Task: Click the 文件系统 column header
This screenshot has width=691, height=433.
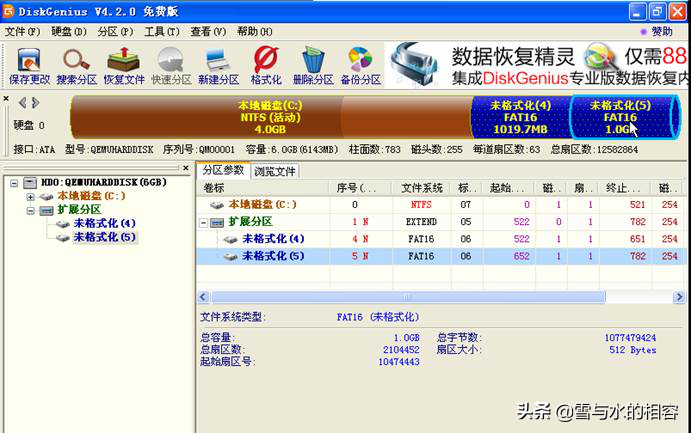Action: [422, 188]
